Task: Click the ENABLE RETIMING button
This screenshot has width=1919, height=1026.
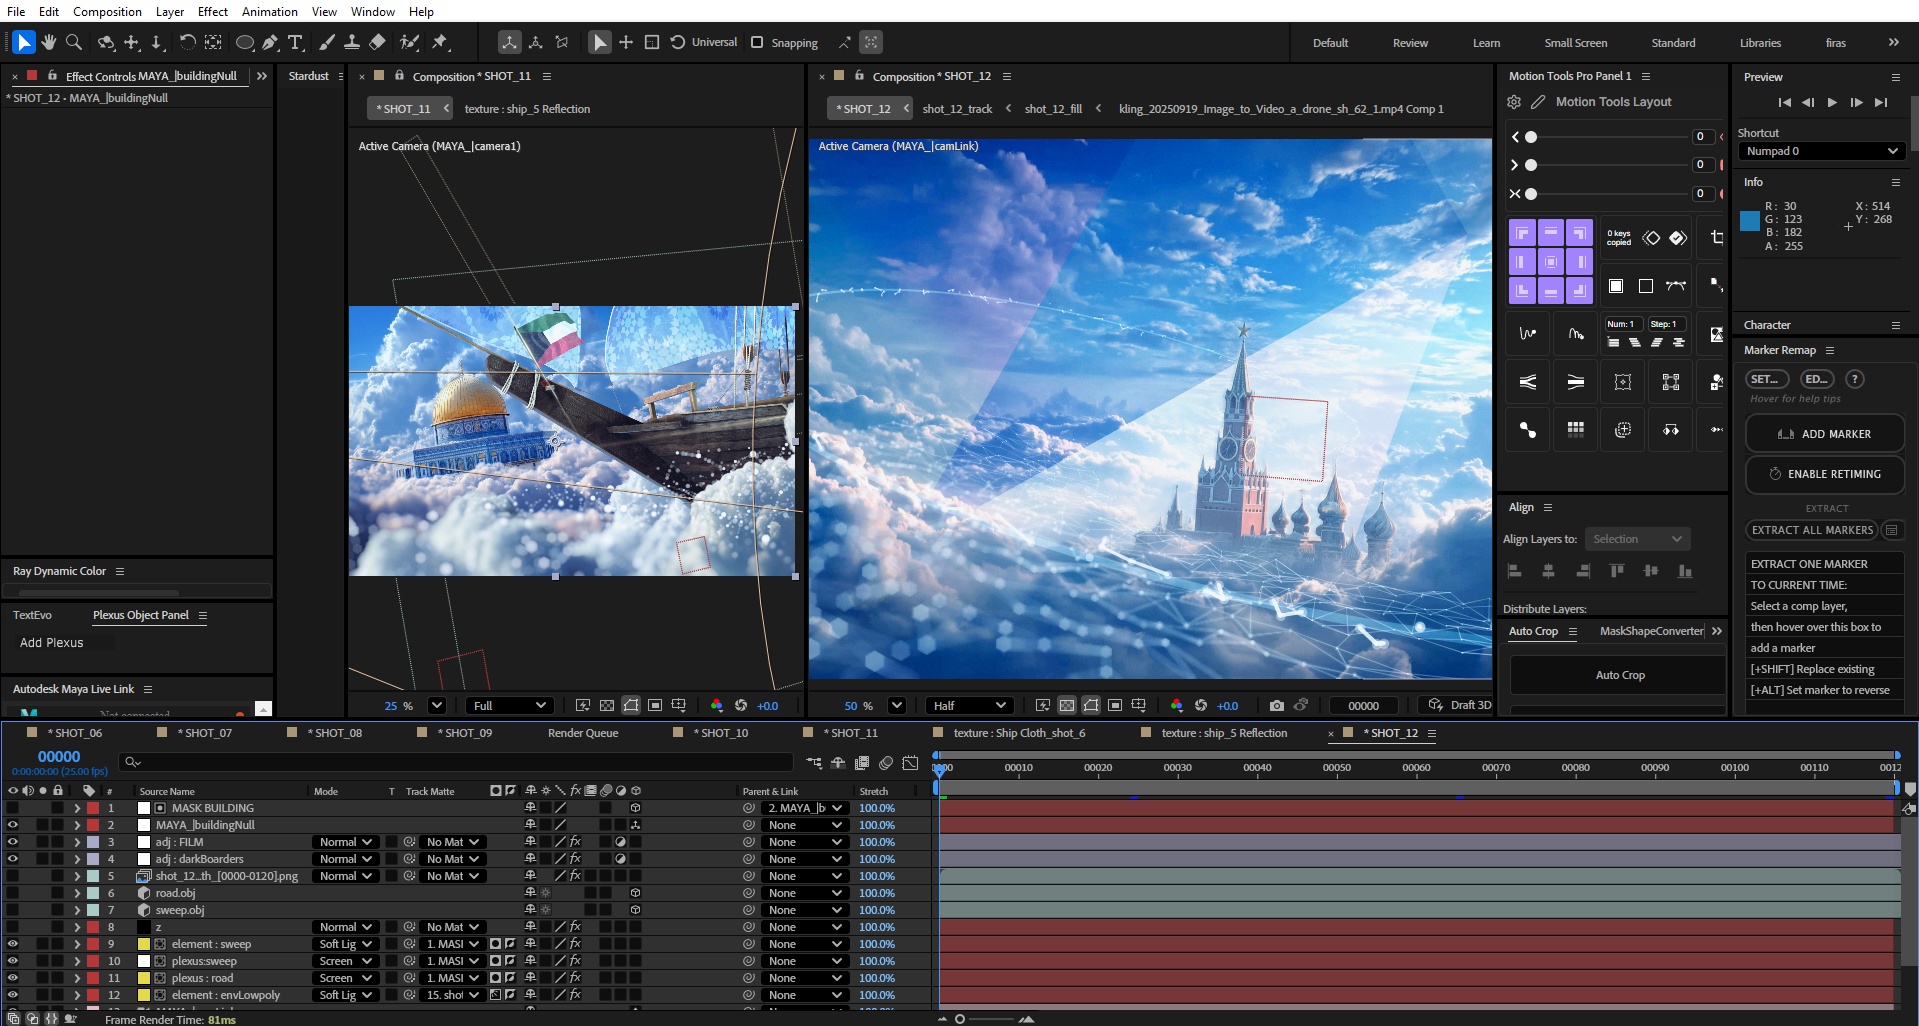Action: point(1825,474)
